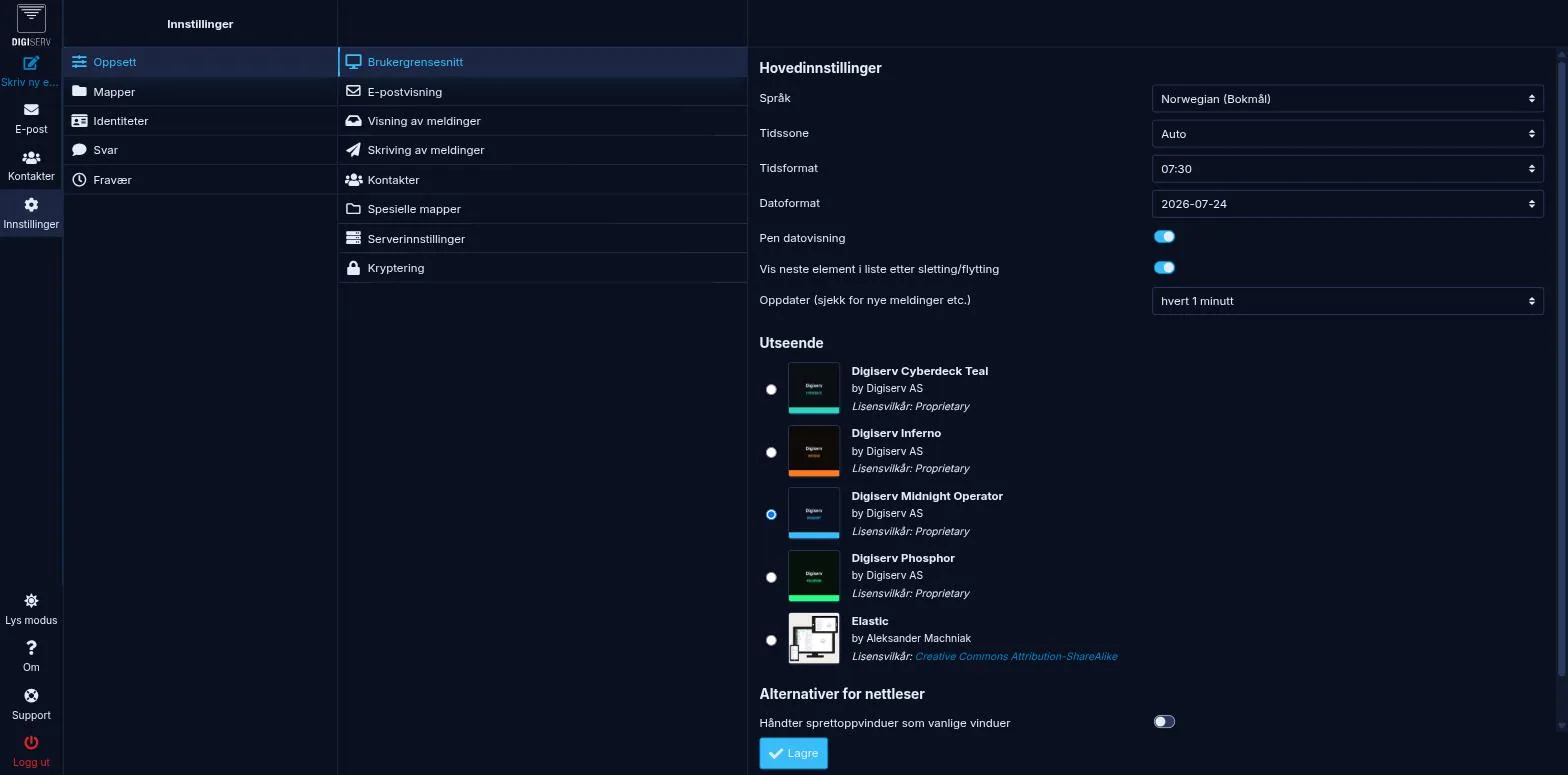This screenshot has height=775, width=1568.
Task: Open the Kontakter settings section row
Action: click(543, 180)
